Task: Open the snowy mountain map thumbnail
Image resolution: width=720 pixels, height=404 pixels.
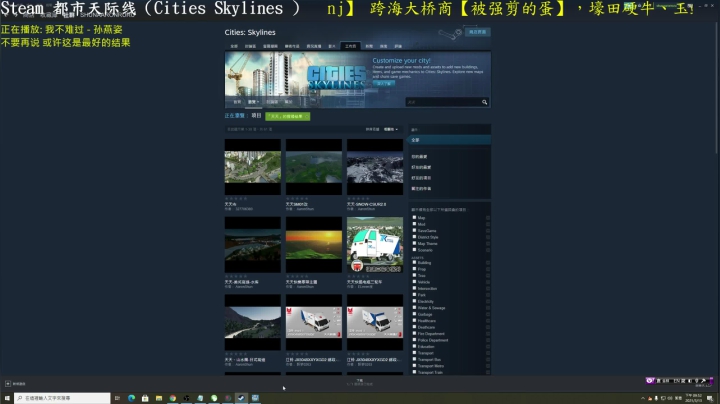Action: coord(375,167)
